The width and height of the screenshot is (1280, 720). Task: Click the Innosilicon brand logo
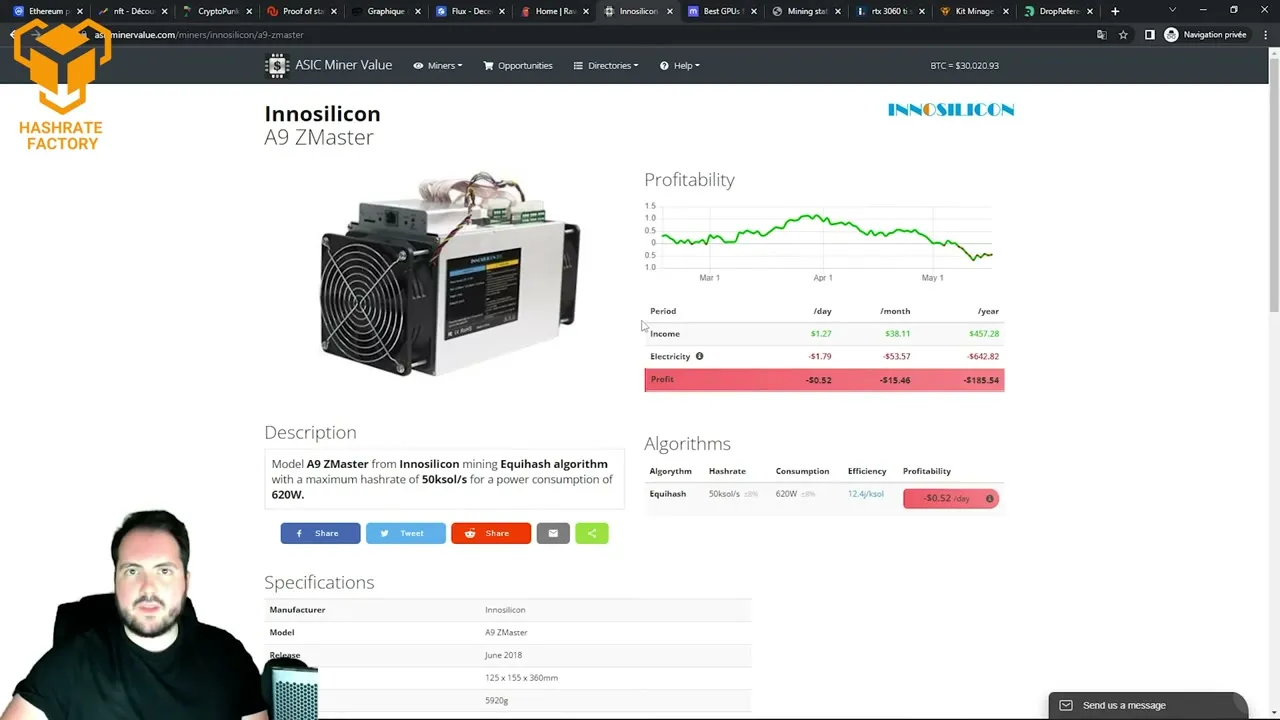coord(950,110)
